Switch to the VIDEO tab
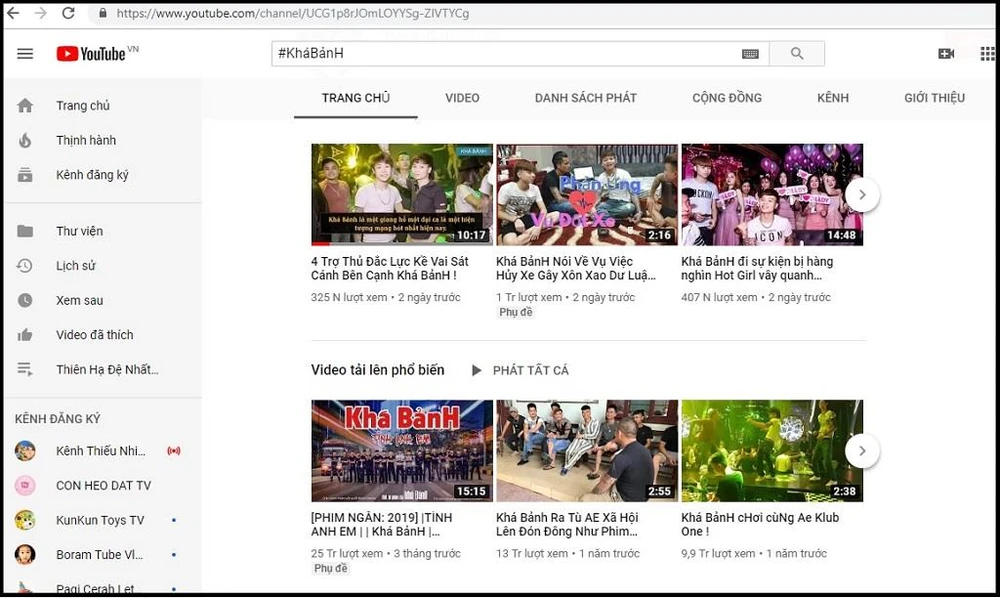Screen dimensions: 1000x598 tap(462, 98)
